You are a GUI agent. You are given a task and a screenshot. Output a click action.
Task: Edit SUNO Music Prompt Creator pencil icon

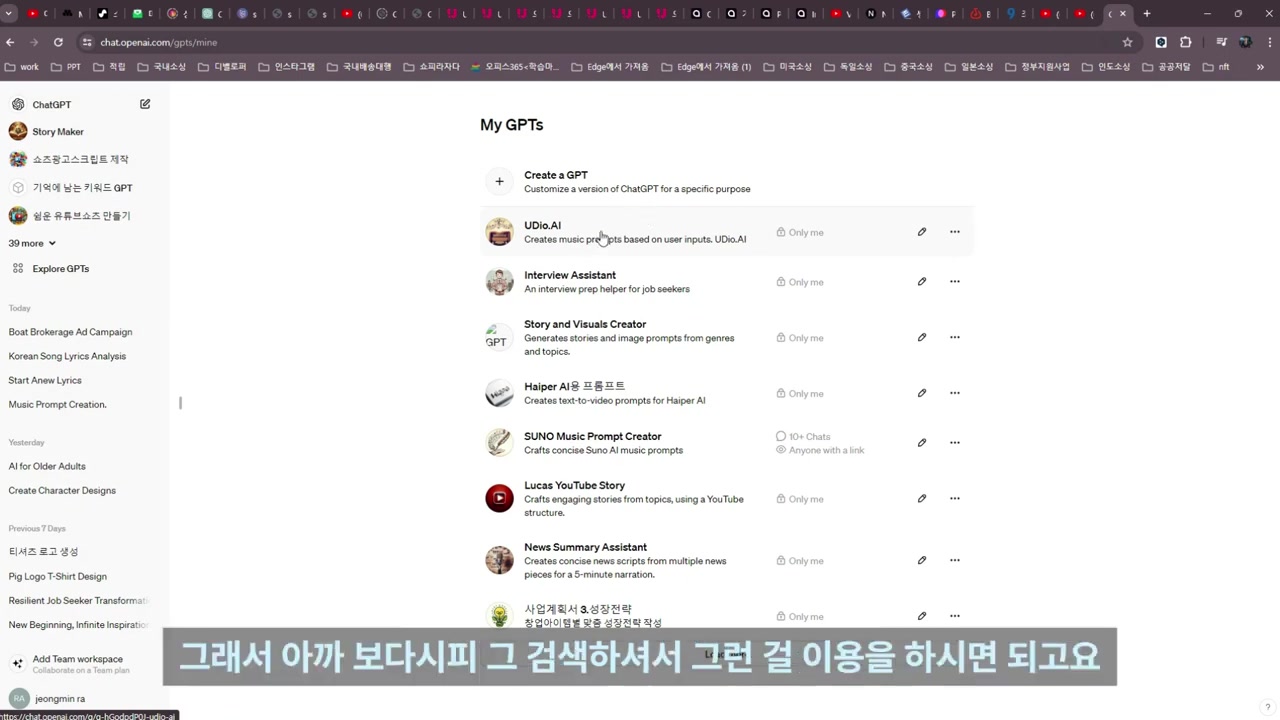(922, 443)
